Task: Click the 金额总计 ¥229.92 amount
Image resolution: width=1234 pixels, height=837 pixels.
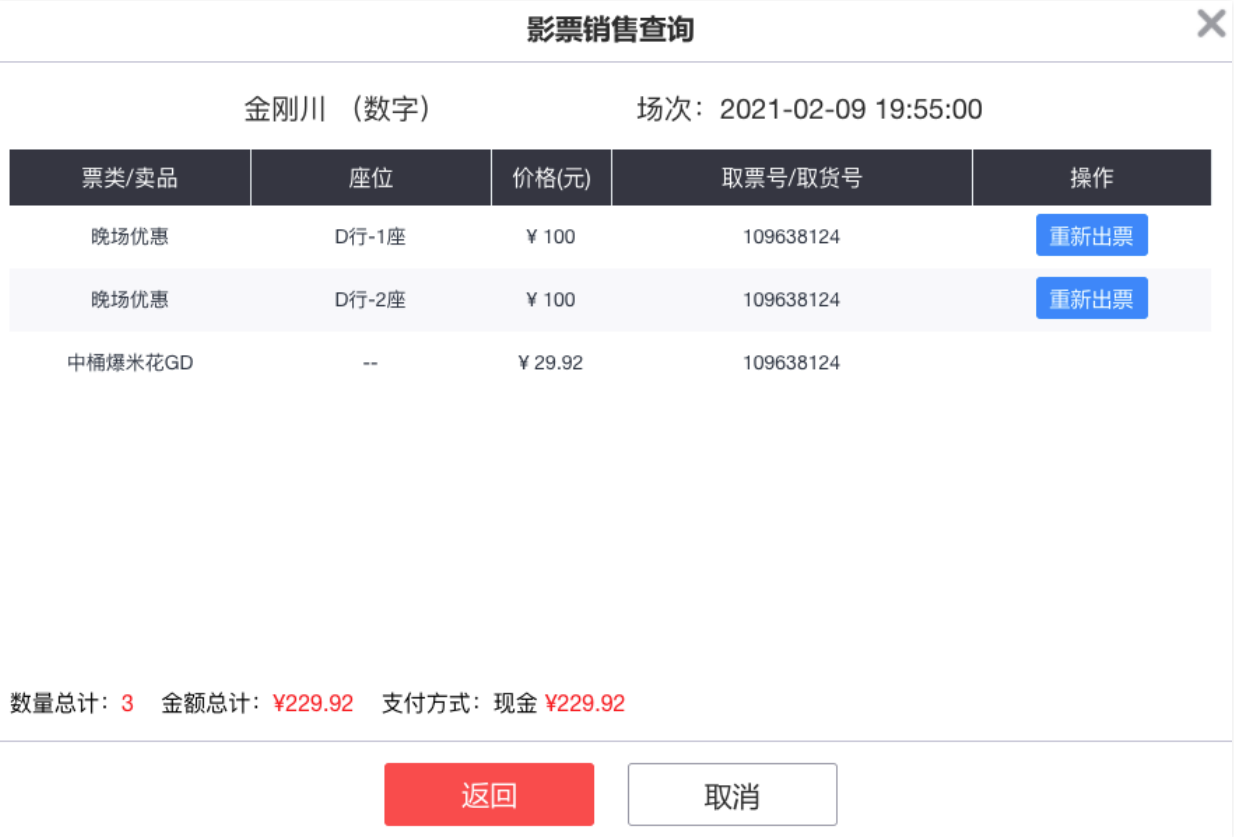Action: (313, 703)
